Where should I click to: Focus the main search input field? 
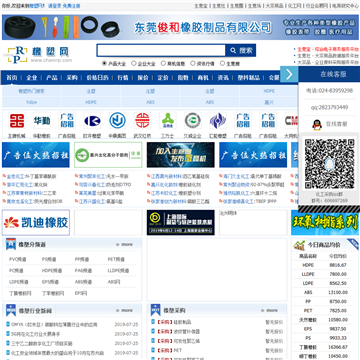click(x=161, y=50)
